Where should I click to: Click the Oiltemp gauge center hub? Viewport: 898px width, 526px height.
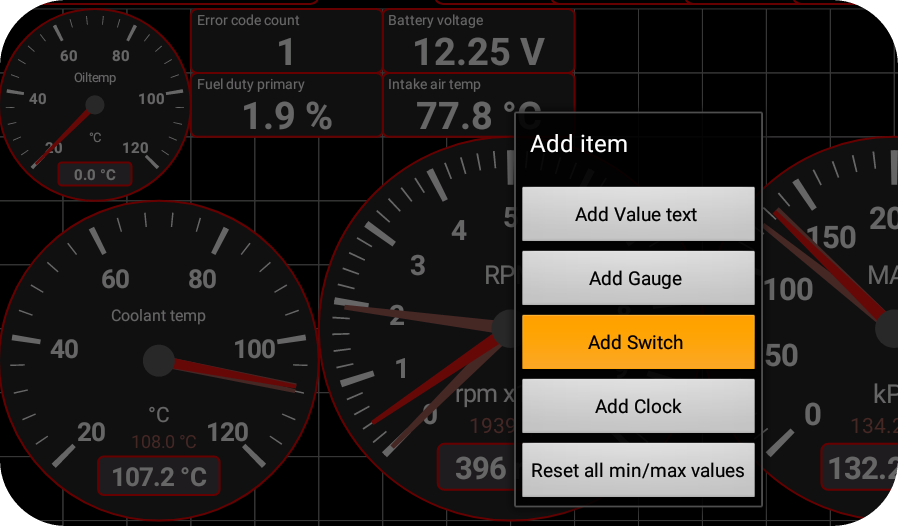[x=95, y=105]
